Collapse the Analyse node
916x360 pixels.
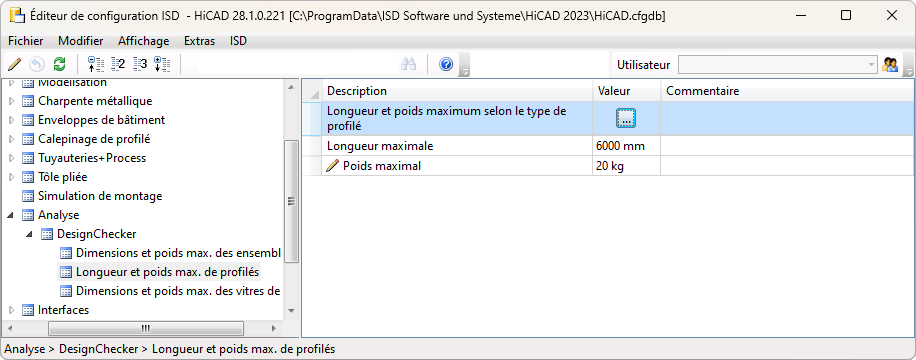tap(11, 216)
